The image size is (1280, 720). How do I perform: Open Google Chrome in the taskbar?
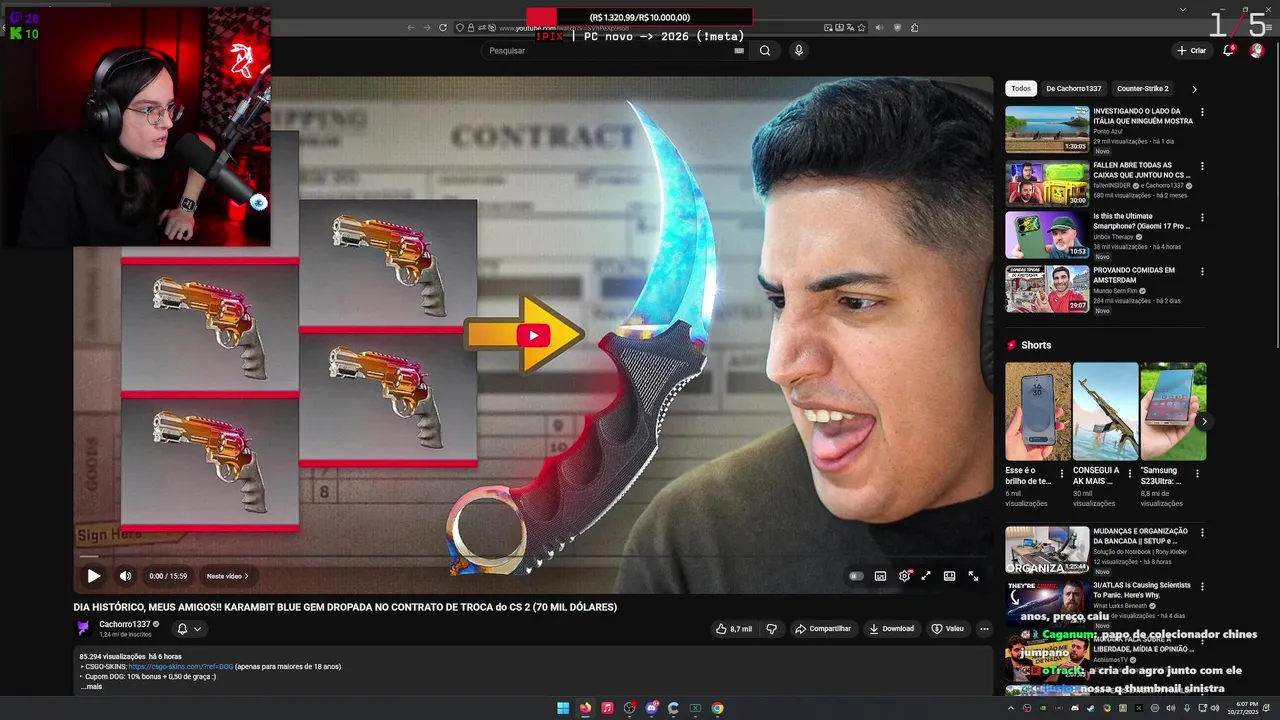pyautogui.click(x=717, y=708)
